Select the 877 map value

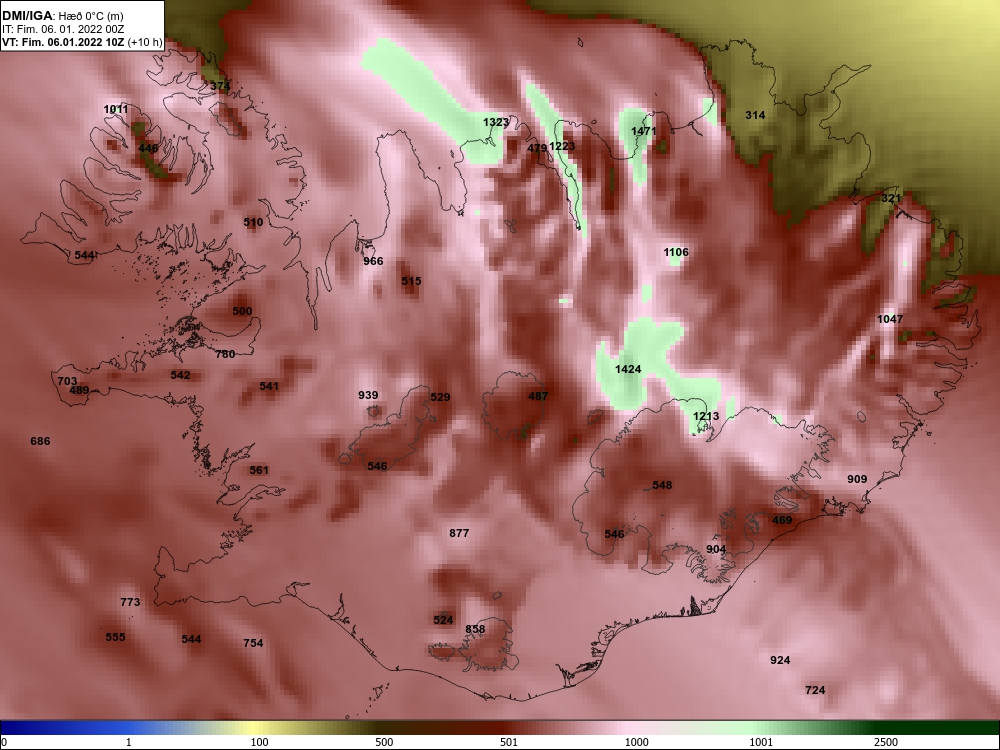click(x=459, y=533)
